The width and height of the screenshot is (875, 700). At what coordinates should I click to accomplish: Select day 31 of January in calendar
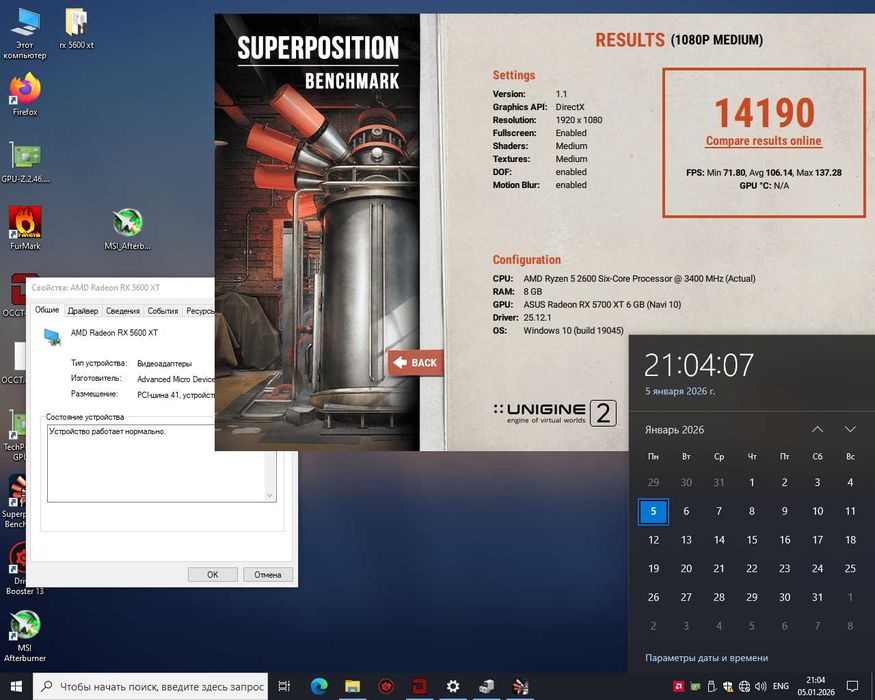(x=818, y=597)
